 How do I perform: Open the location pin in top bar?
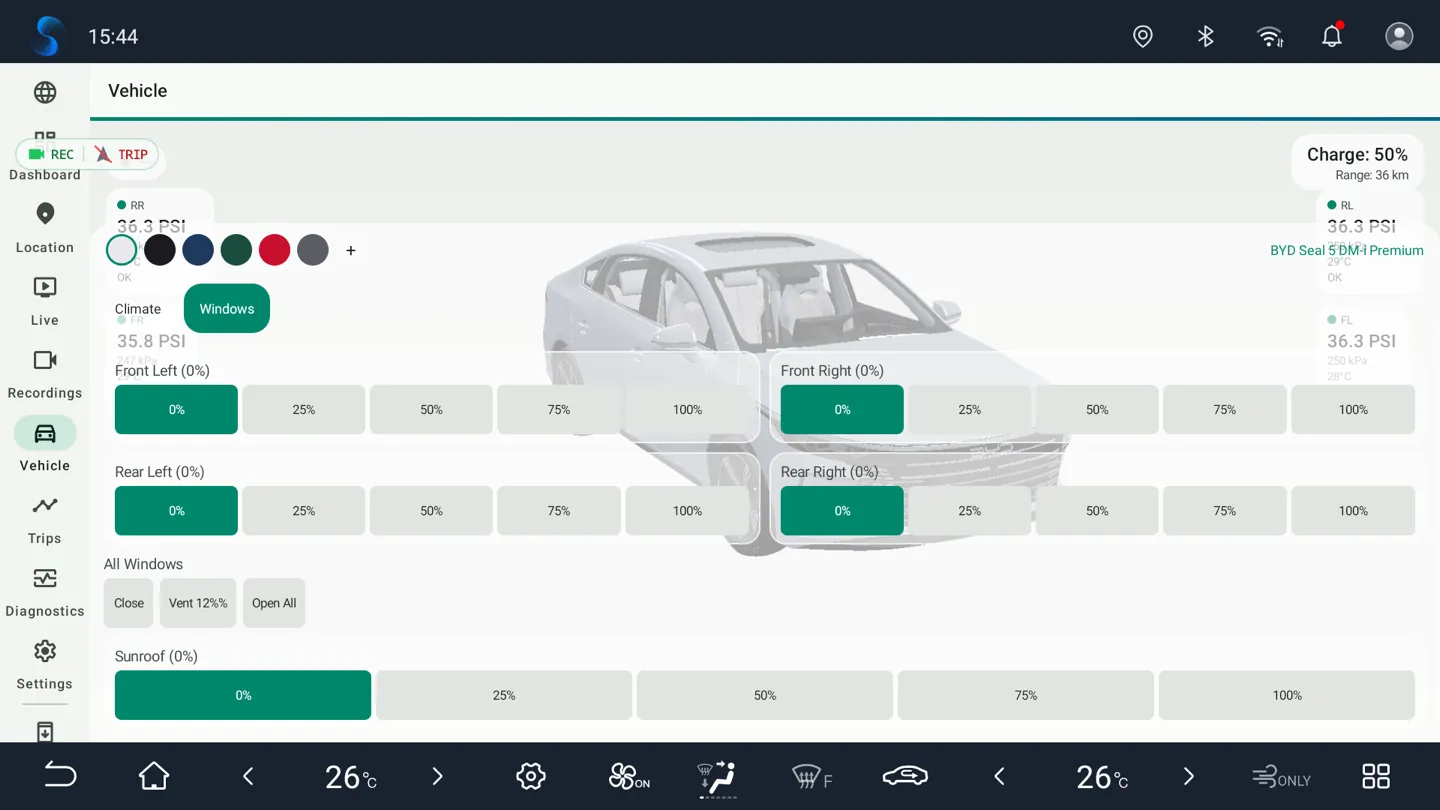click(1143, 36)
